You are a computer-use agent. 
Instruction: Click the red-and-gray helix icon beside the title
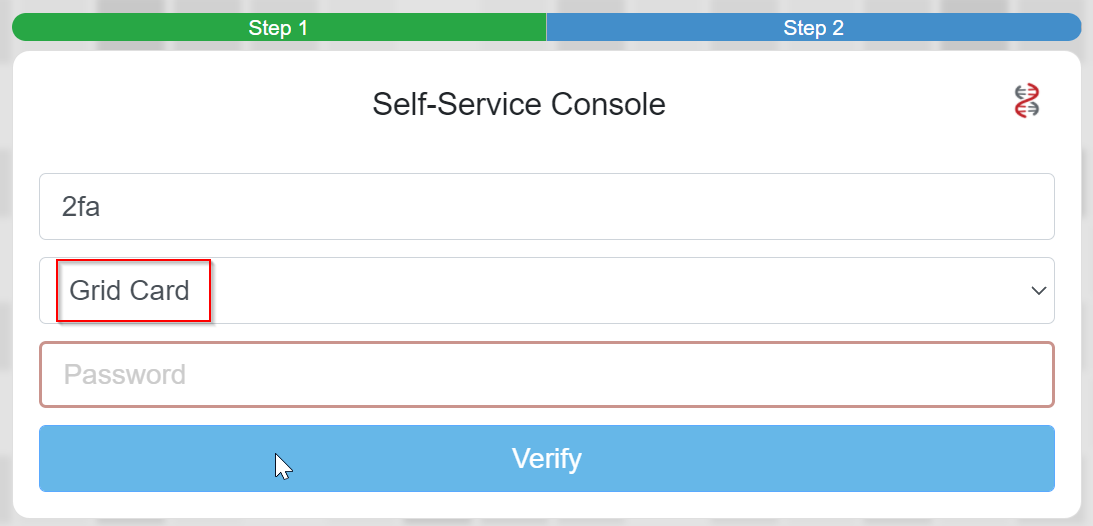(1027, 101)
